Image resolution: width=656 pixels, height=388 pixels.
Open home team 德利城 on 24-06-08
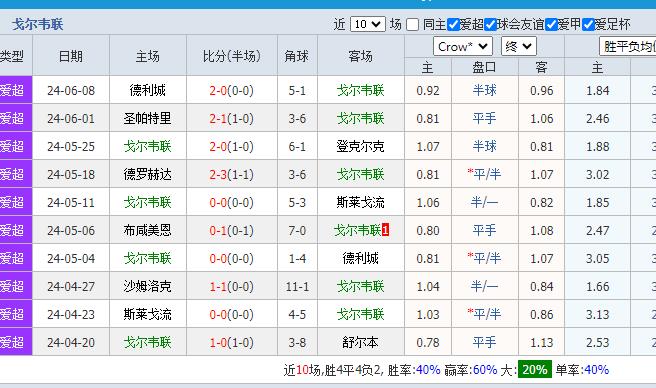[148, 90]
